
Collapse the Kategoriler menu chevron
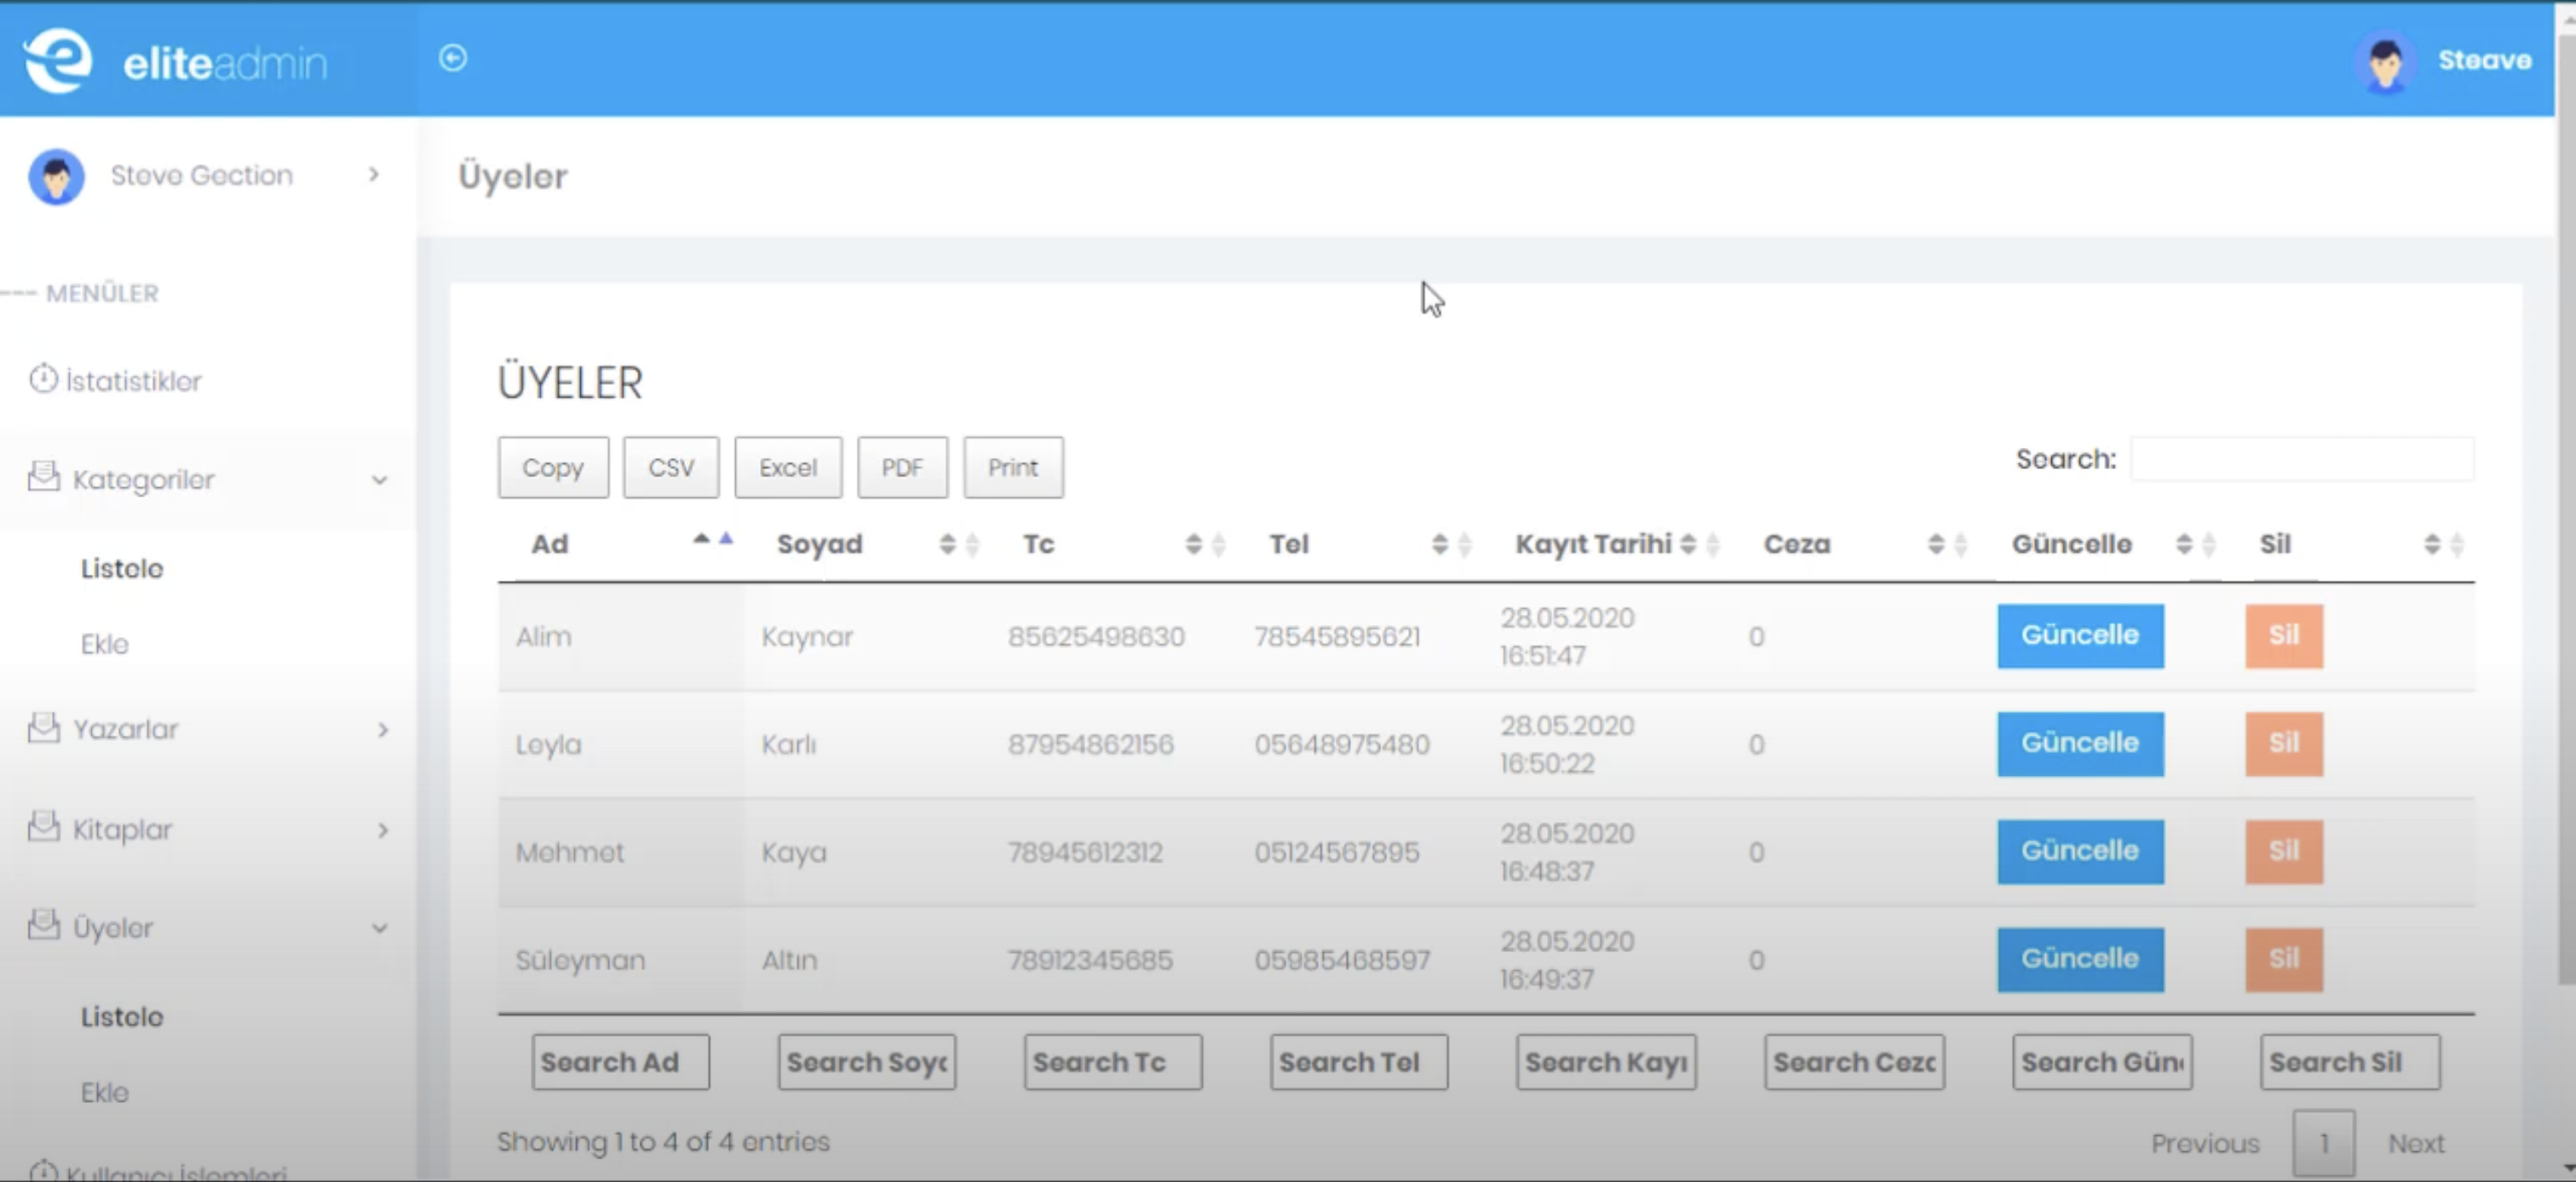(380, 480)
